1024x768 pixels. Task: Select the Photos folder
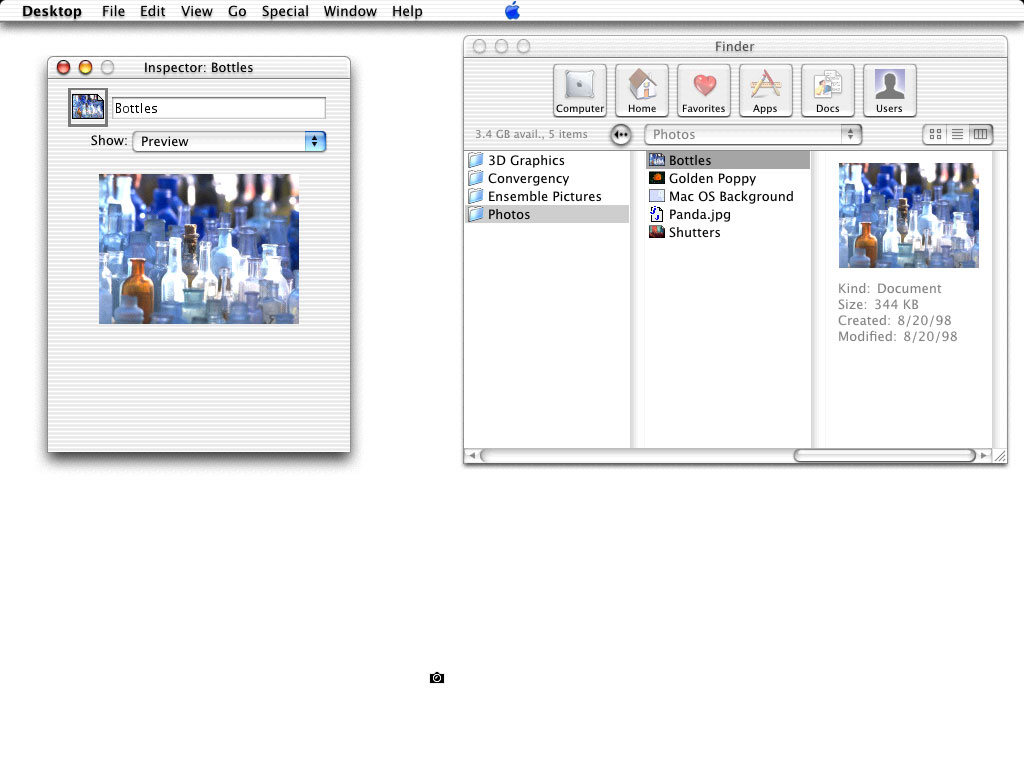[x=547, y=214]
